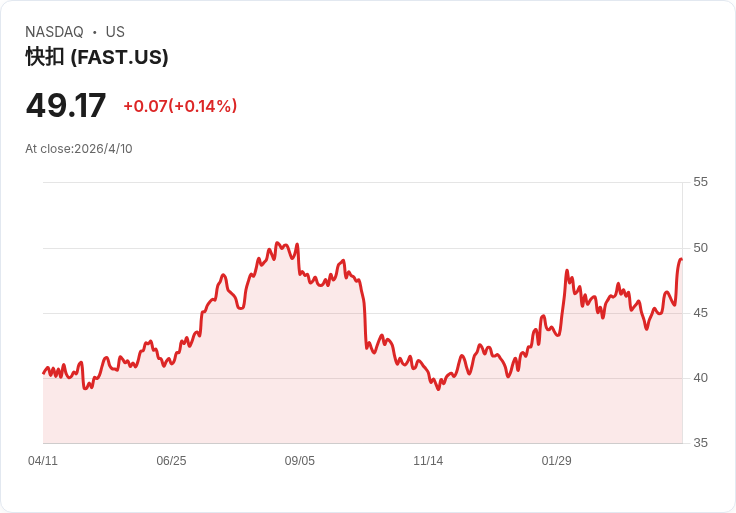
Task: Click the 49.17 current price
Action: pyautogui.click(x=66, y=106)
